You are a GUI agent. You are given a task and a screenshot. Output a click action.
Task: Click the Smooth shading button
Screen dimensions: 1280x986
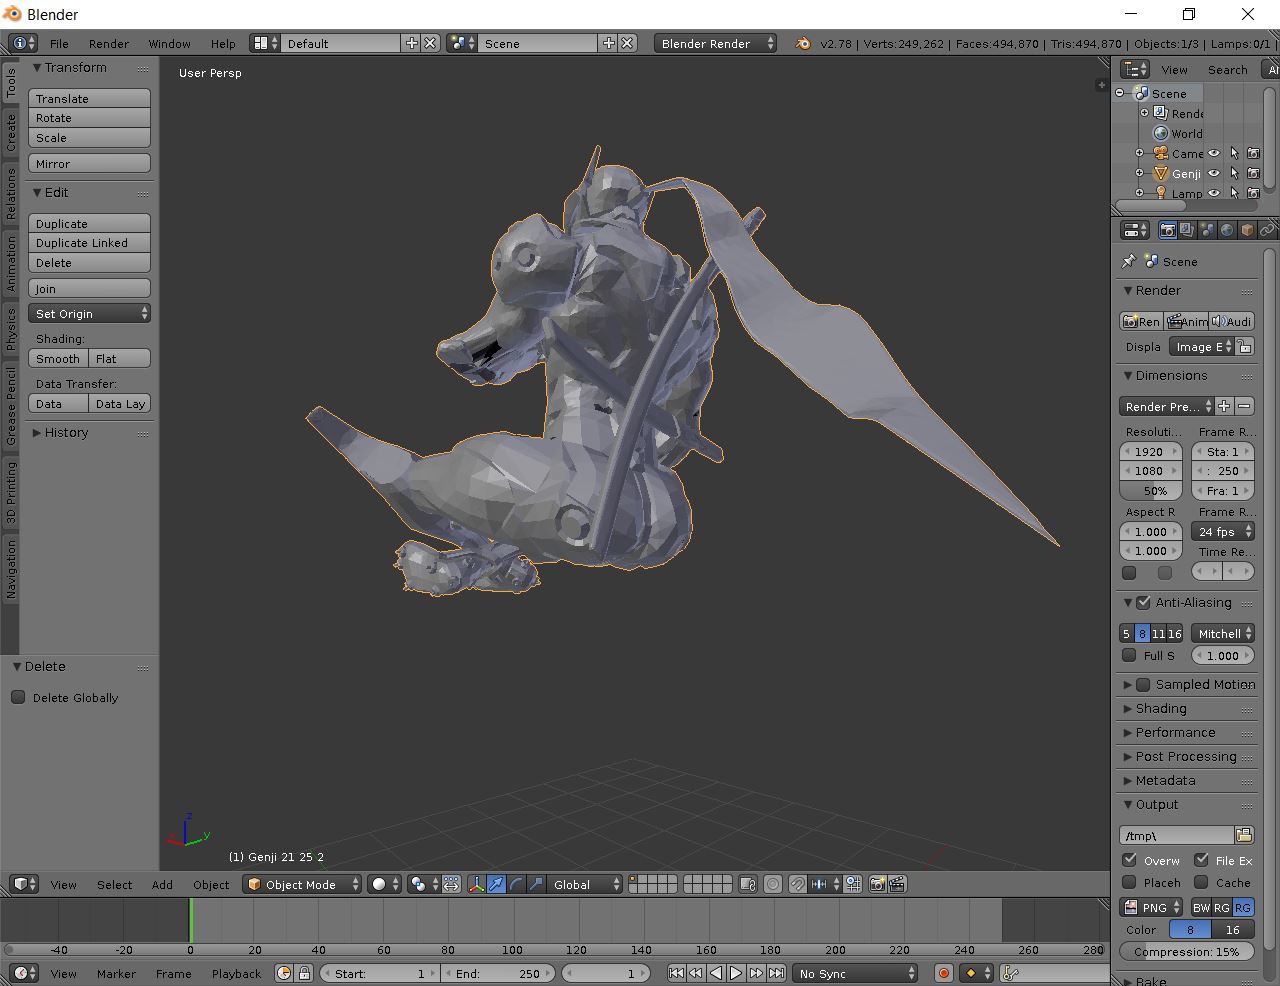tap(58, 358)
